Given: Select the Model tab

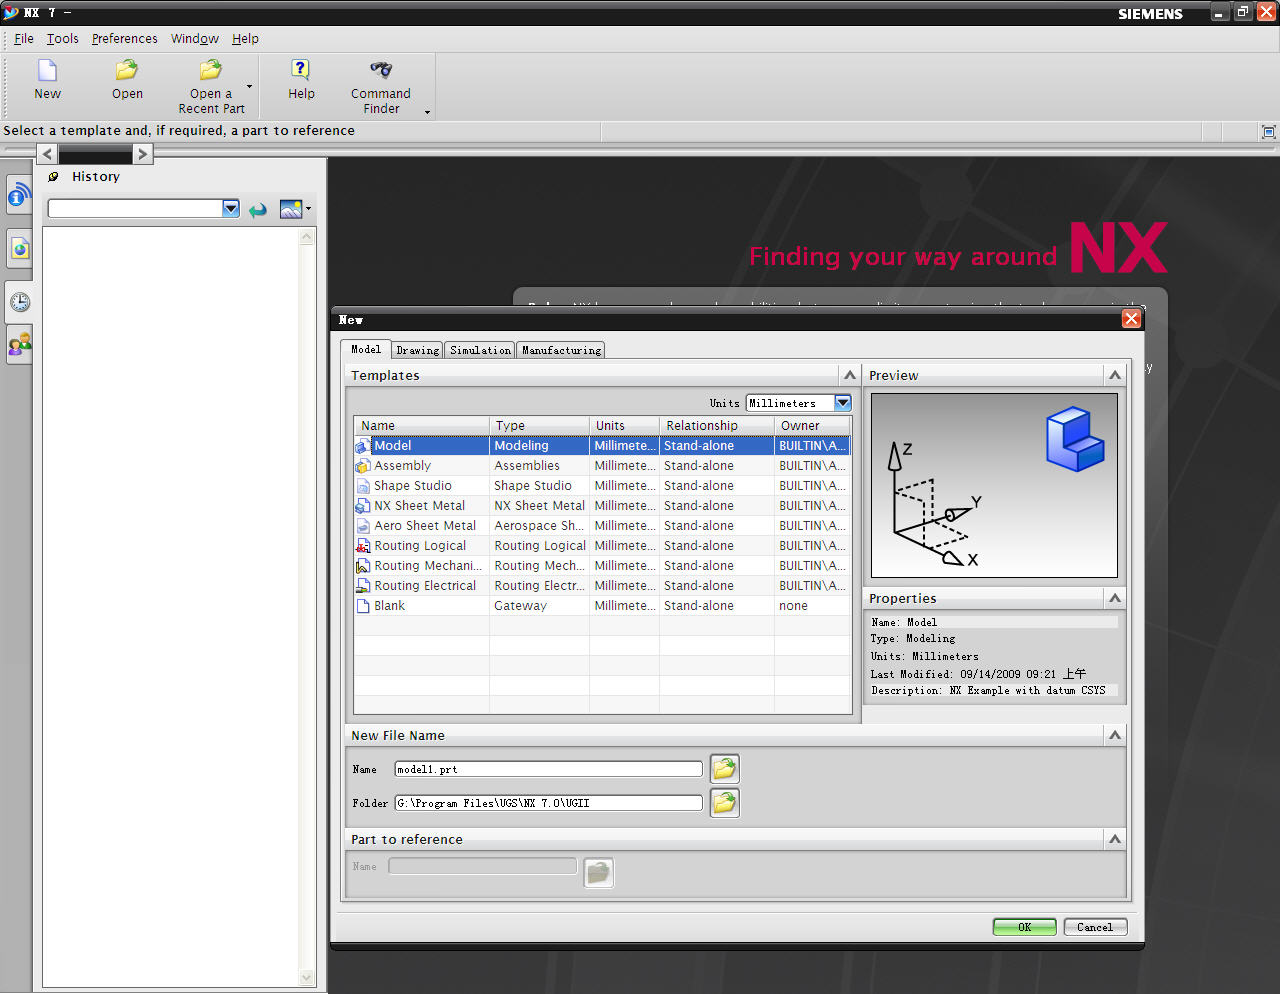Looking at the screenshot, I should tap(365, 349).
